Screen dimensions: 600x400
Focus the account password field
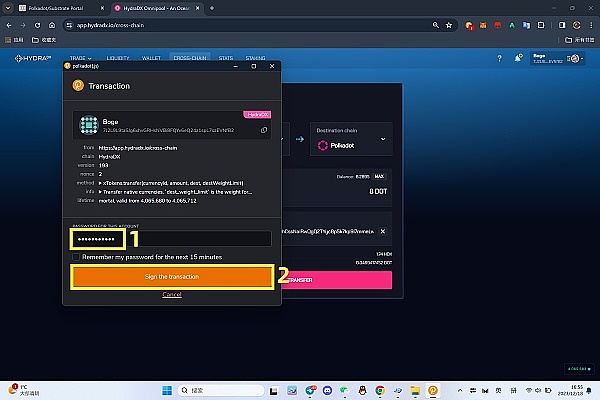(171, 239)
